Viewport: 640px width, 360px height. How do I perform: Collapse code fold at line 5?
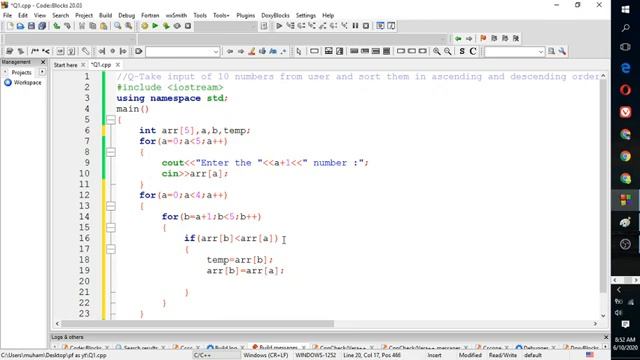pyautogui.click(x=111, y=120)
